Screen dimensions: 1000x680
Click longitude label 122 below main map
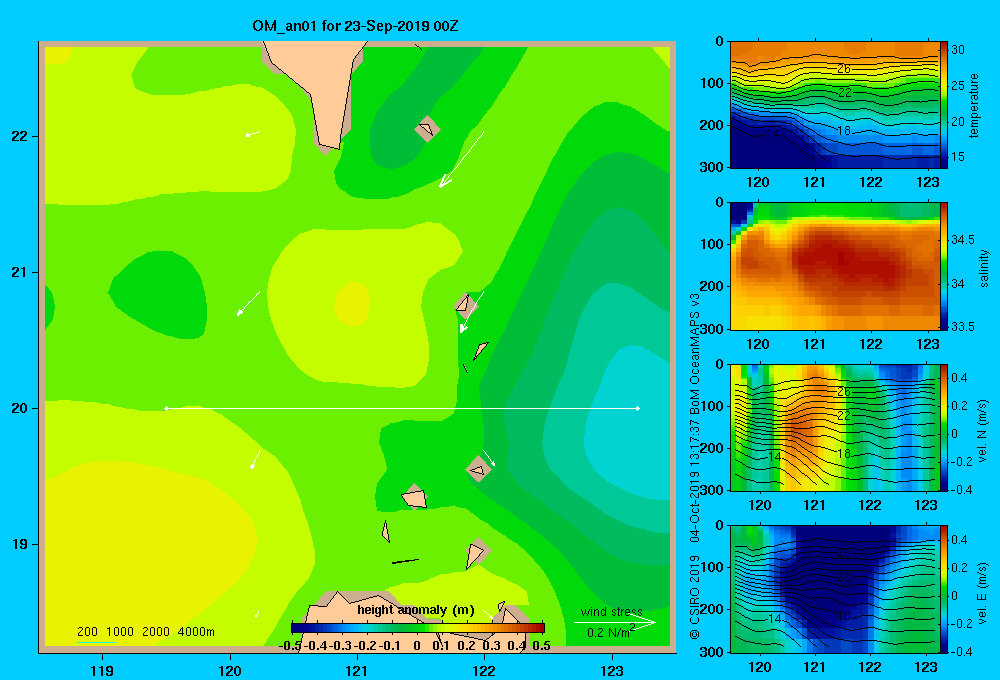[484, 671]
